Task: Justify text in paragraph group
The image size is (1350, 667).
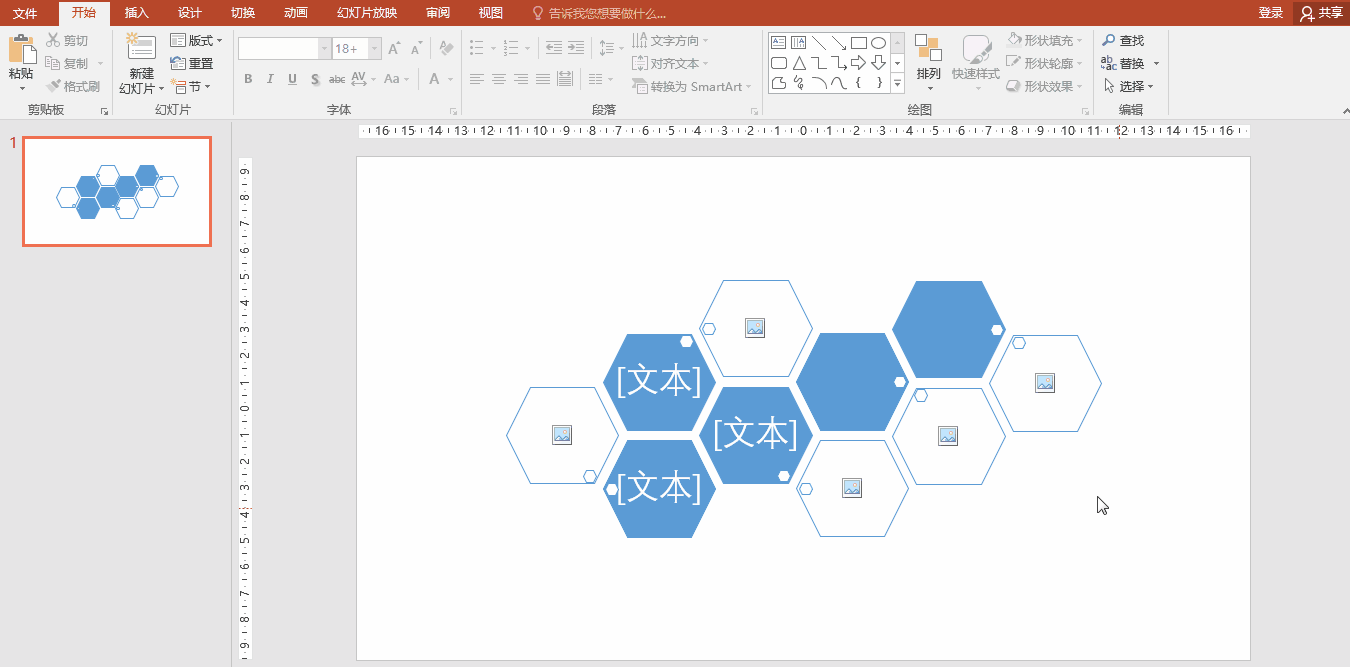Action: click(x=542, y=79)
